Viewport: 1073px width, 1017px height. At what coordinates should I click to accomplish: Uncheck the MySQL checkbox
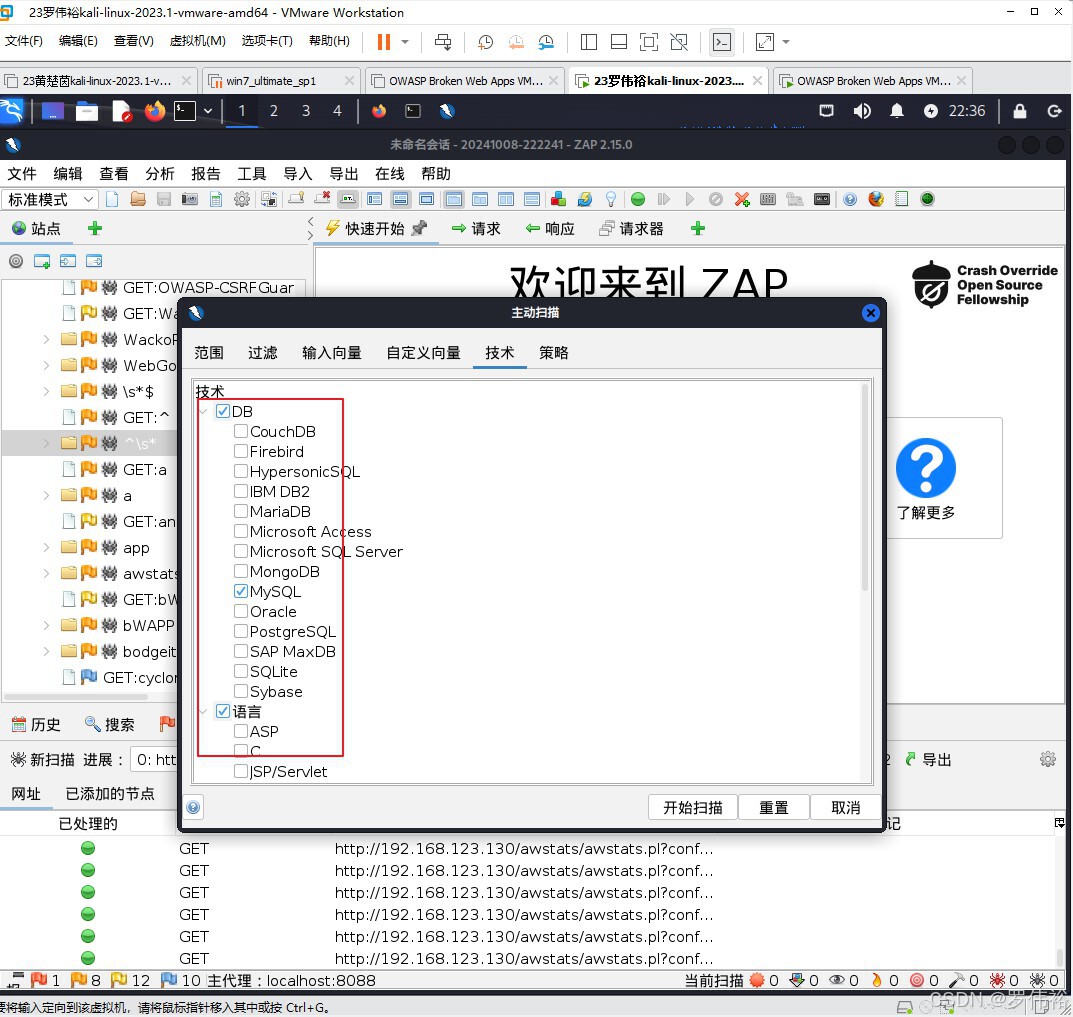pos(241,591)
